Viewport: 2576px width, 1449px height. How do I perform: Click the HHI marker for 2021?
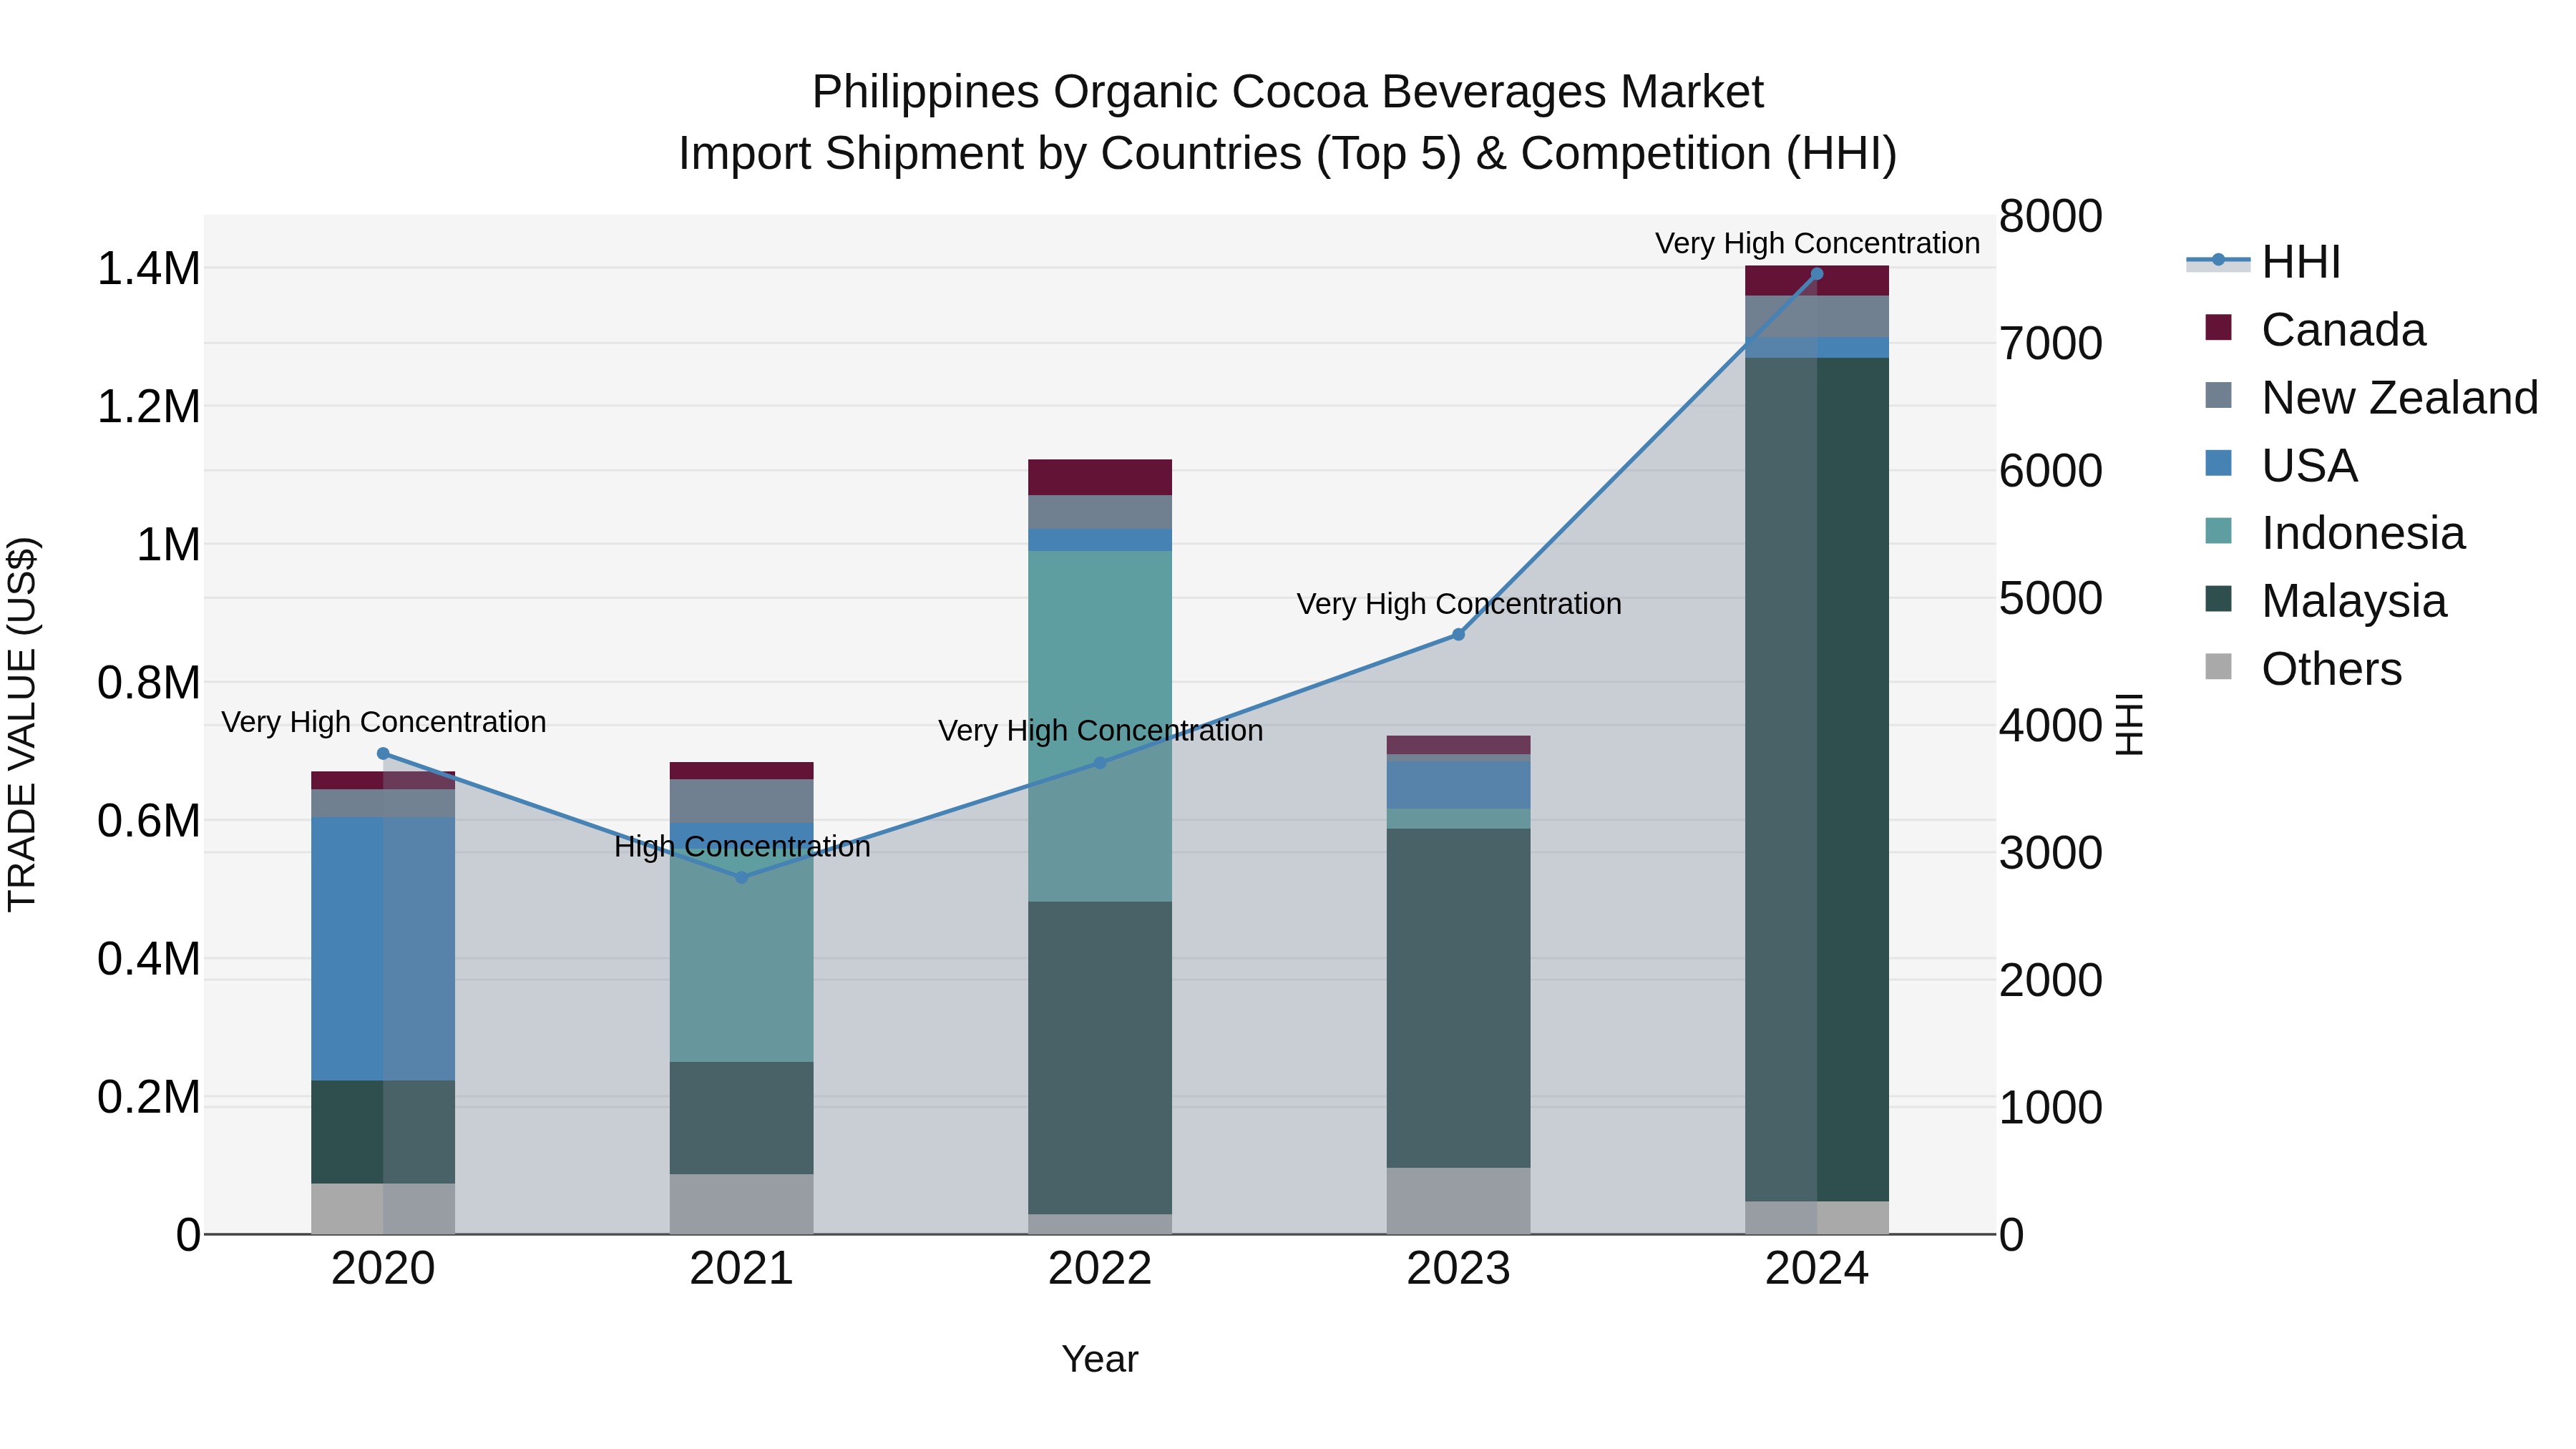tap(742, 878)
